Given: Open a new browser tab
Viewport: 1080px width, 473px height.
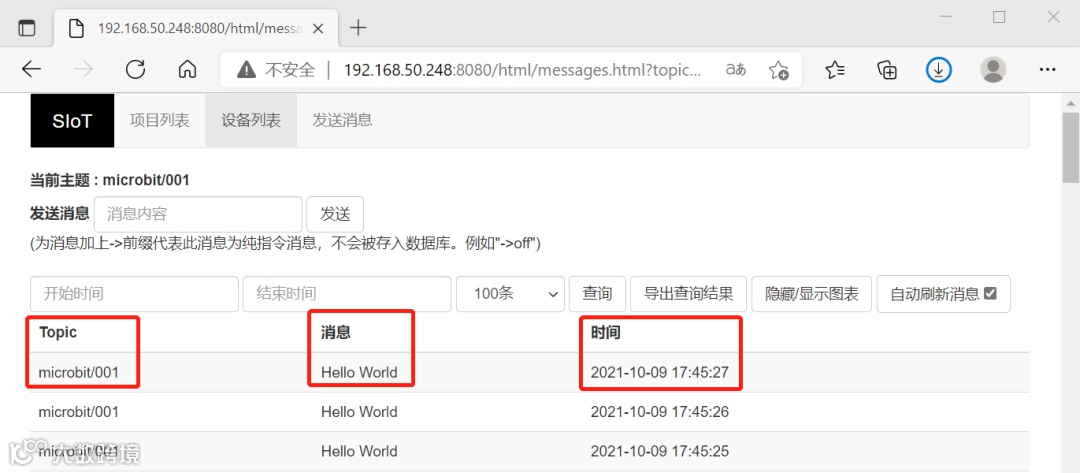Looking at the screenshot, I should pos(358,28).
